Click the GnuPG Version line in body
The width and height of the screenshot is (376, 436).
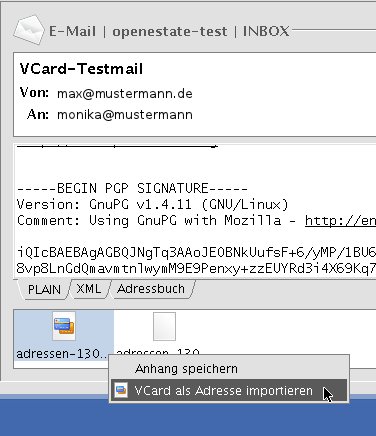(x=152, y=204)
